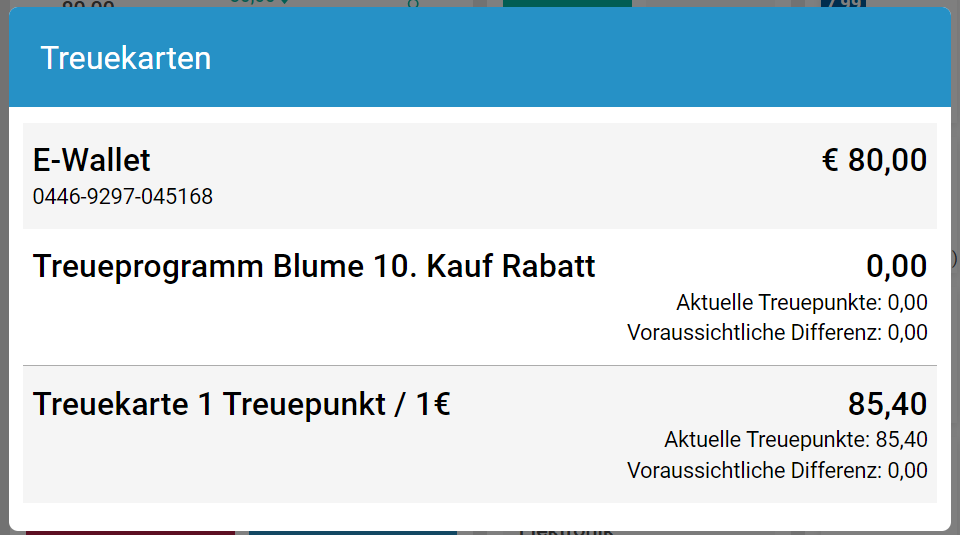
Task: Click dark red button below the dialog
Action: [x=130, y=532]
